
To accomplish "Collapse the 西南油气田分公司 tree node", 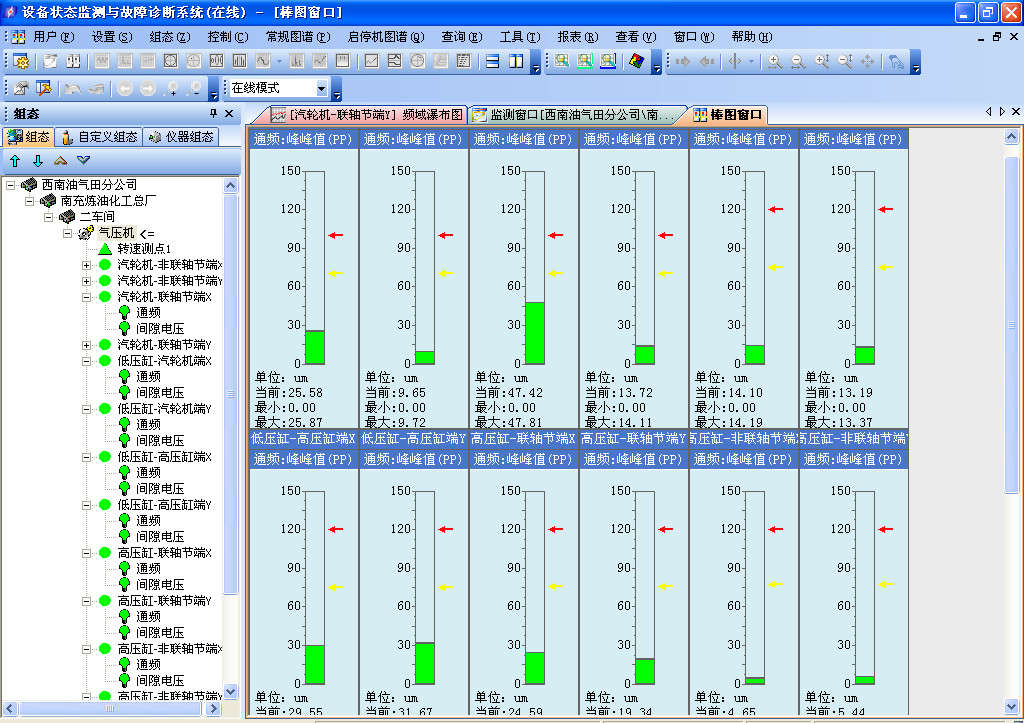I will coord(10,185).
